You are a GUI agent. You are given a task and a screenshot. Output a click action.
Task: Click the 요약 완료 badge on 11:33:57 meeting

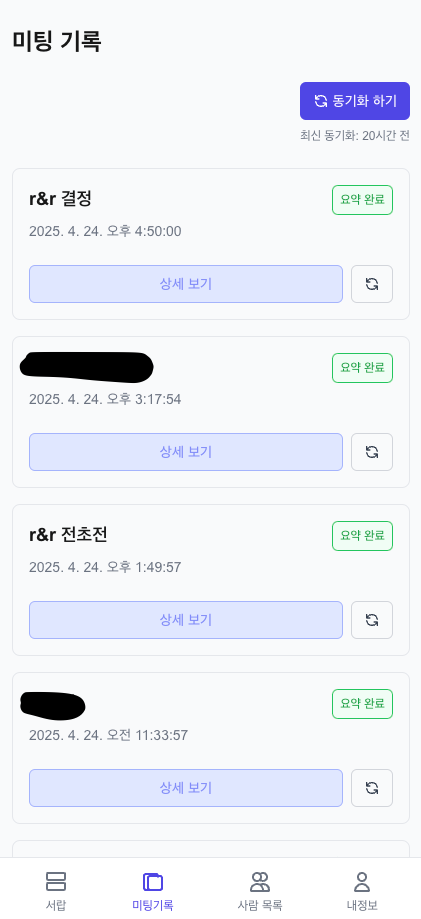[362, 704]
